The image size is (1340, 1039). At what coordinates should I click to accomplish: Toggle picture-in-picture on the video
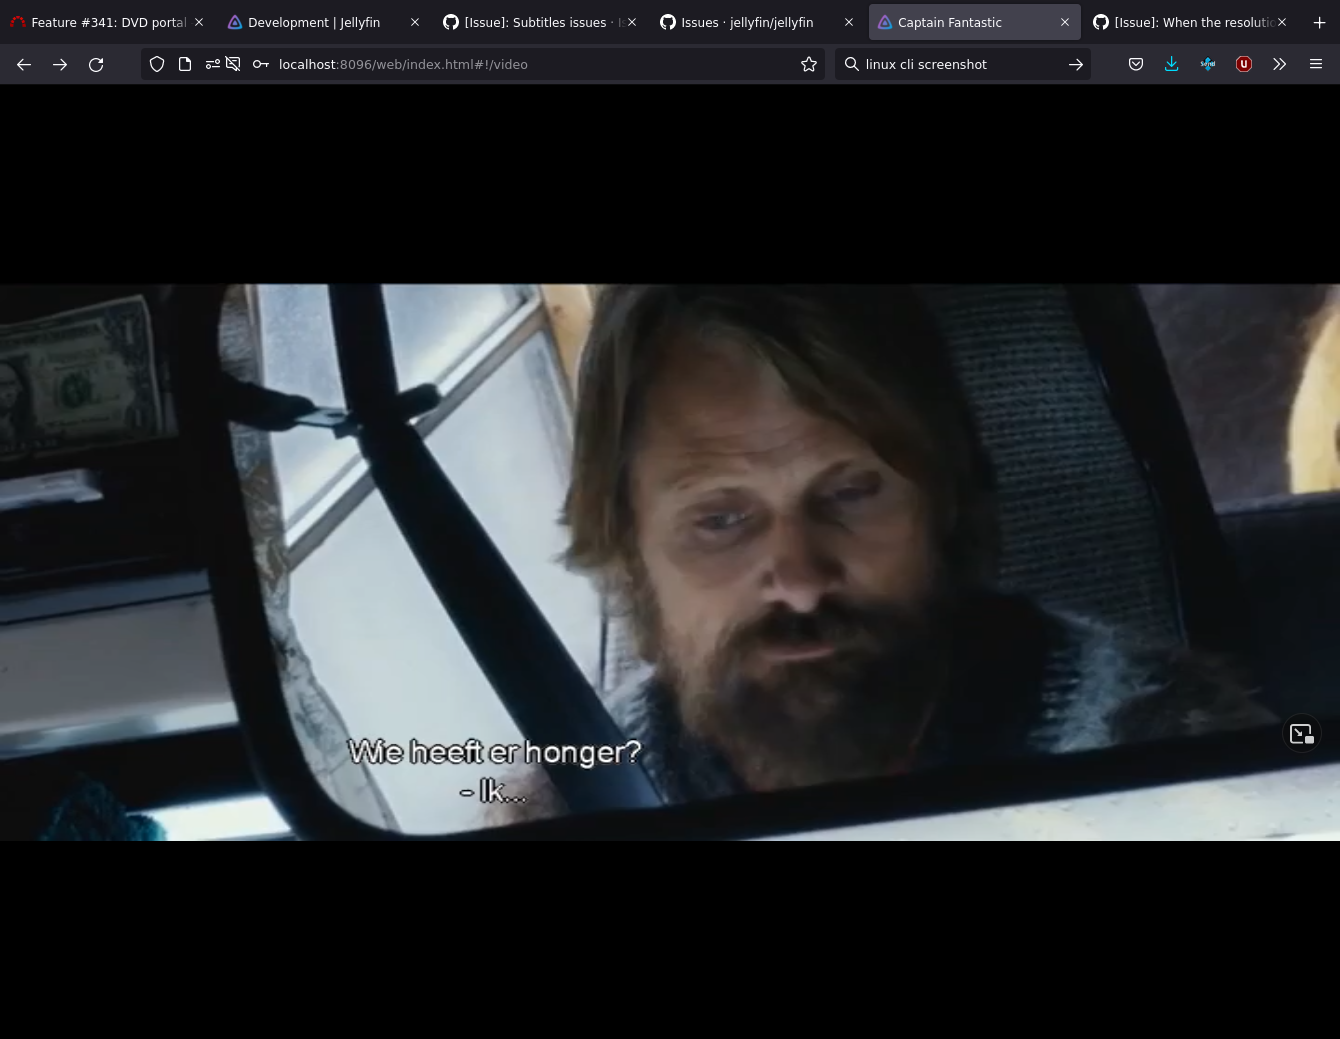(x=1301, y=734)
